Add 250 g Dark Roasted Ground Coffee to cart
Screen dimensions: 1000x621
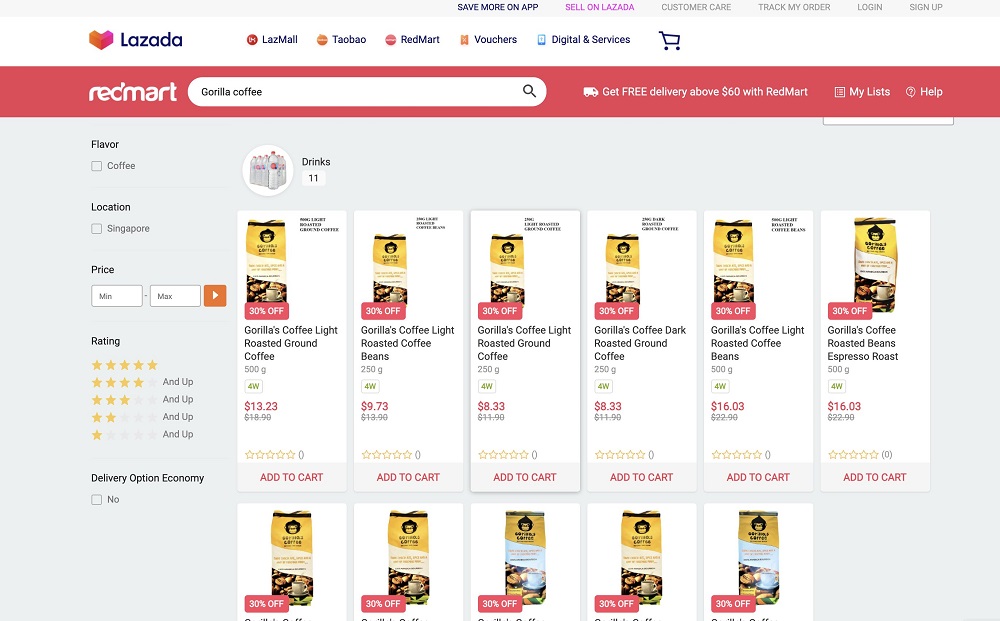coord(642,477)
